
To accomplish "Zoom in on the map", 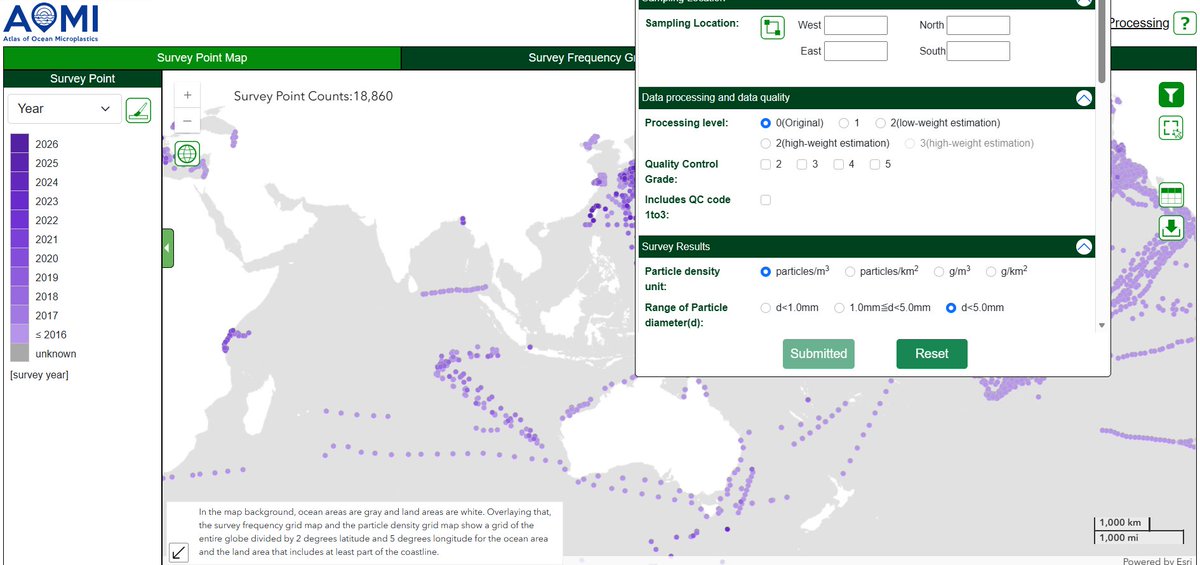I will click(x=187, y=94).
